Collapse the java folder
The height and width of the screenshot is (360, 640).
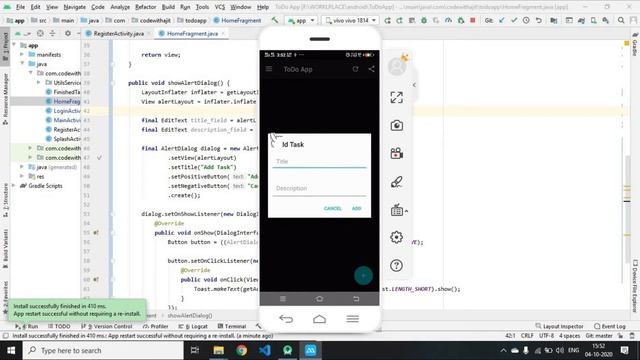click(22, 64)
